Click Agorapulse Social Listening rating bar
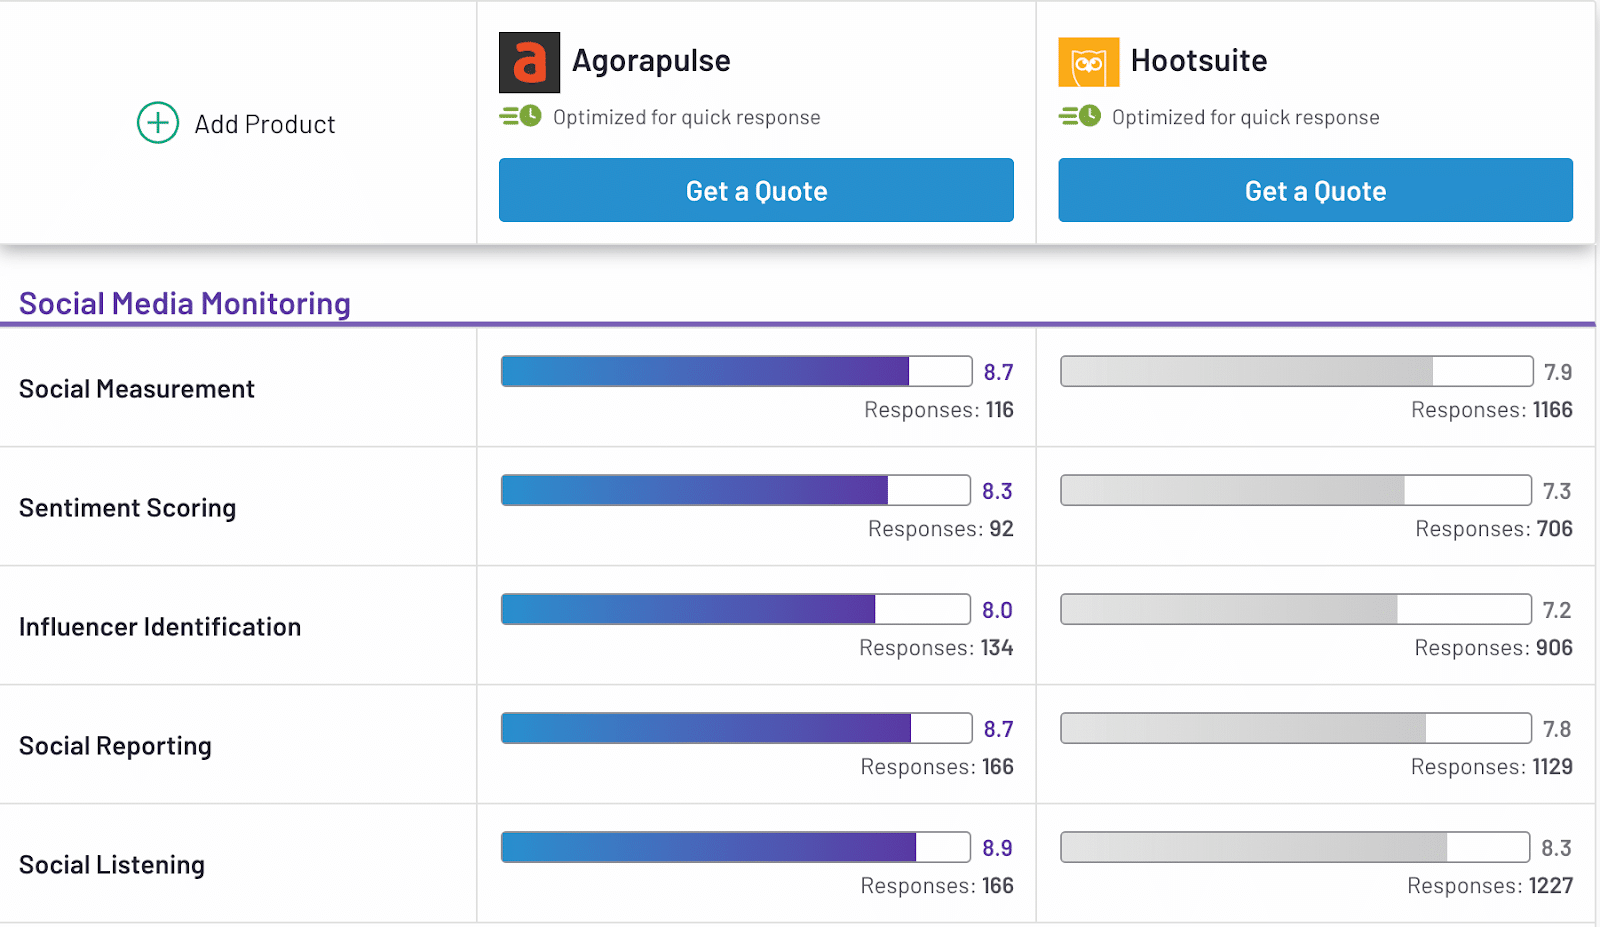The image size is (1600, 927). tap(735, 847)
